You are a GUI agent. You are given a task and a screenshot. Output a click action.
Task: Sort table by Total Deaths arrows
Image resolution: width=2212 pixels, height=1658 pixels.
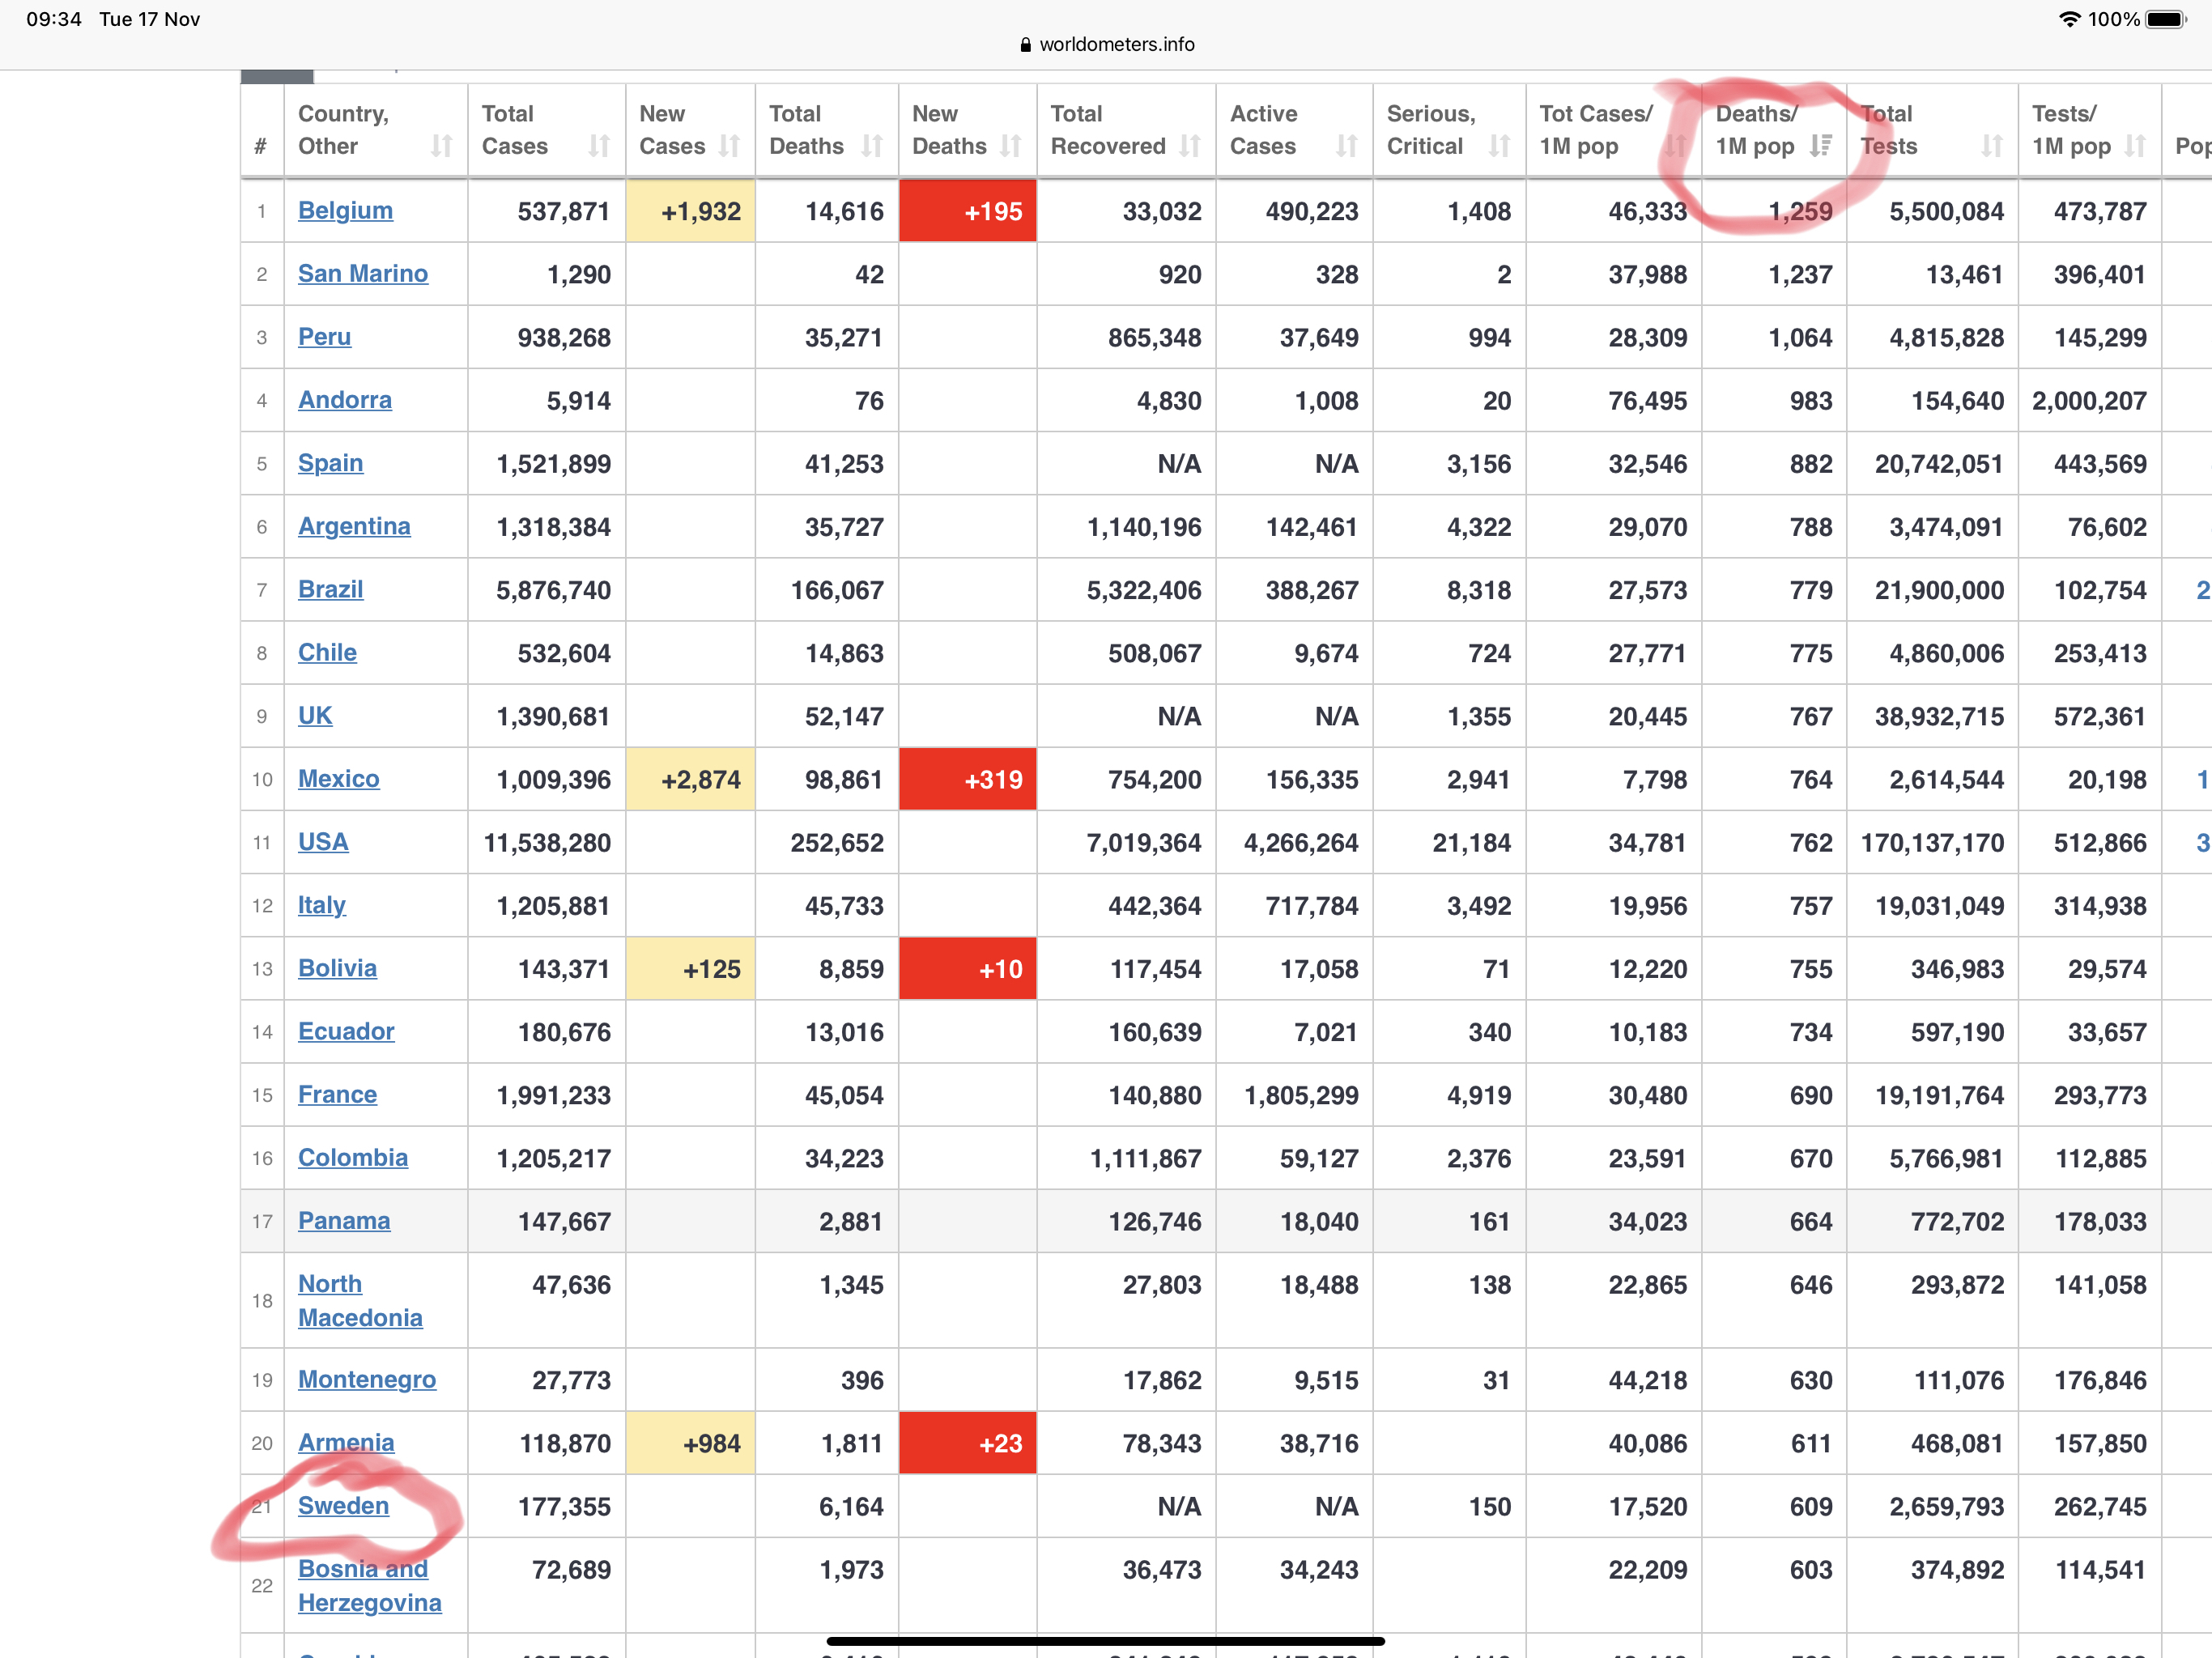coord(872,146)
